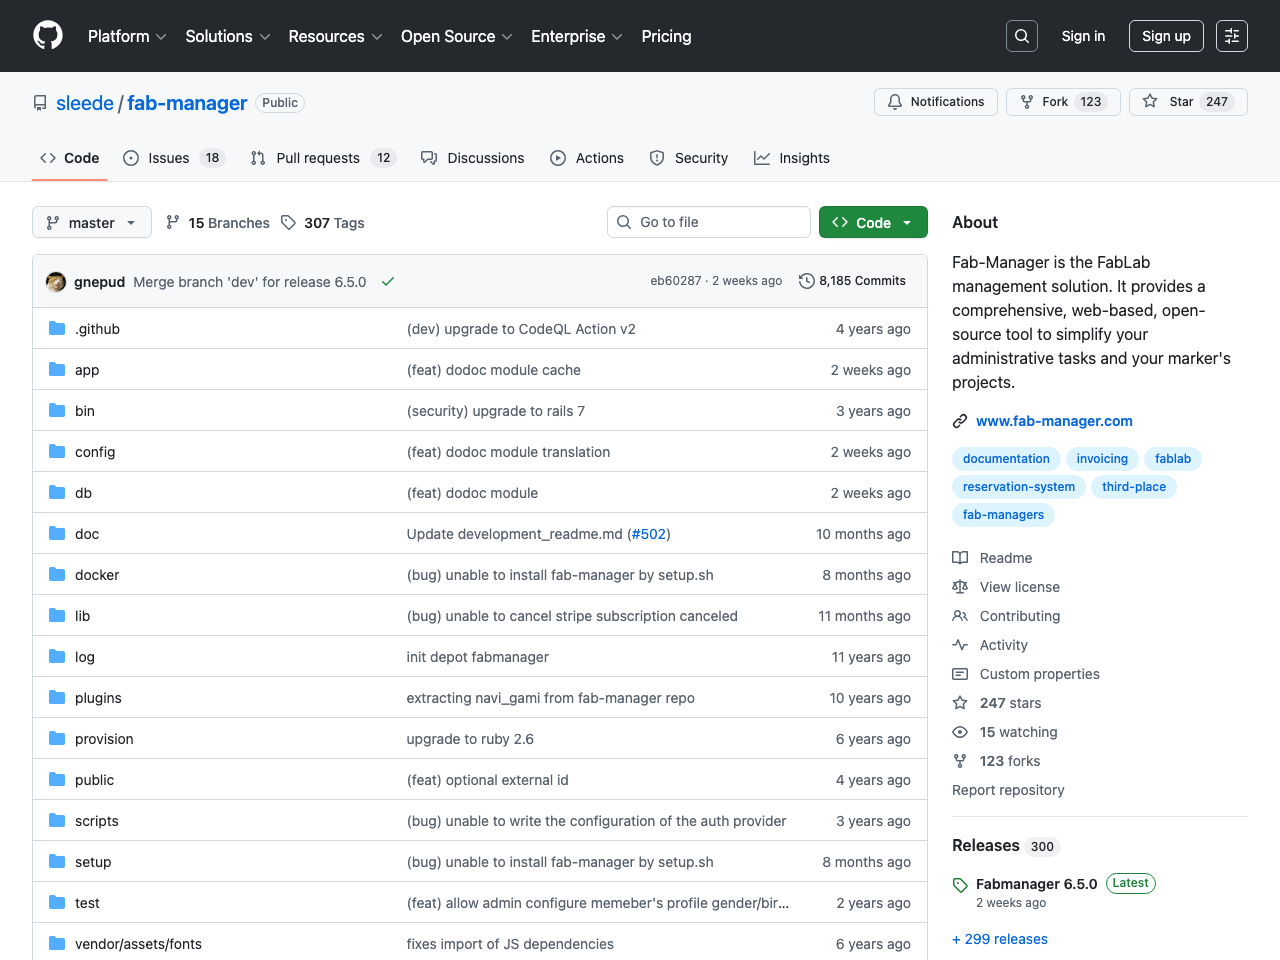Open the www.fab-manager.com website link

coord(1054,421)
